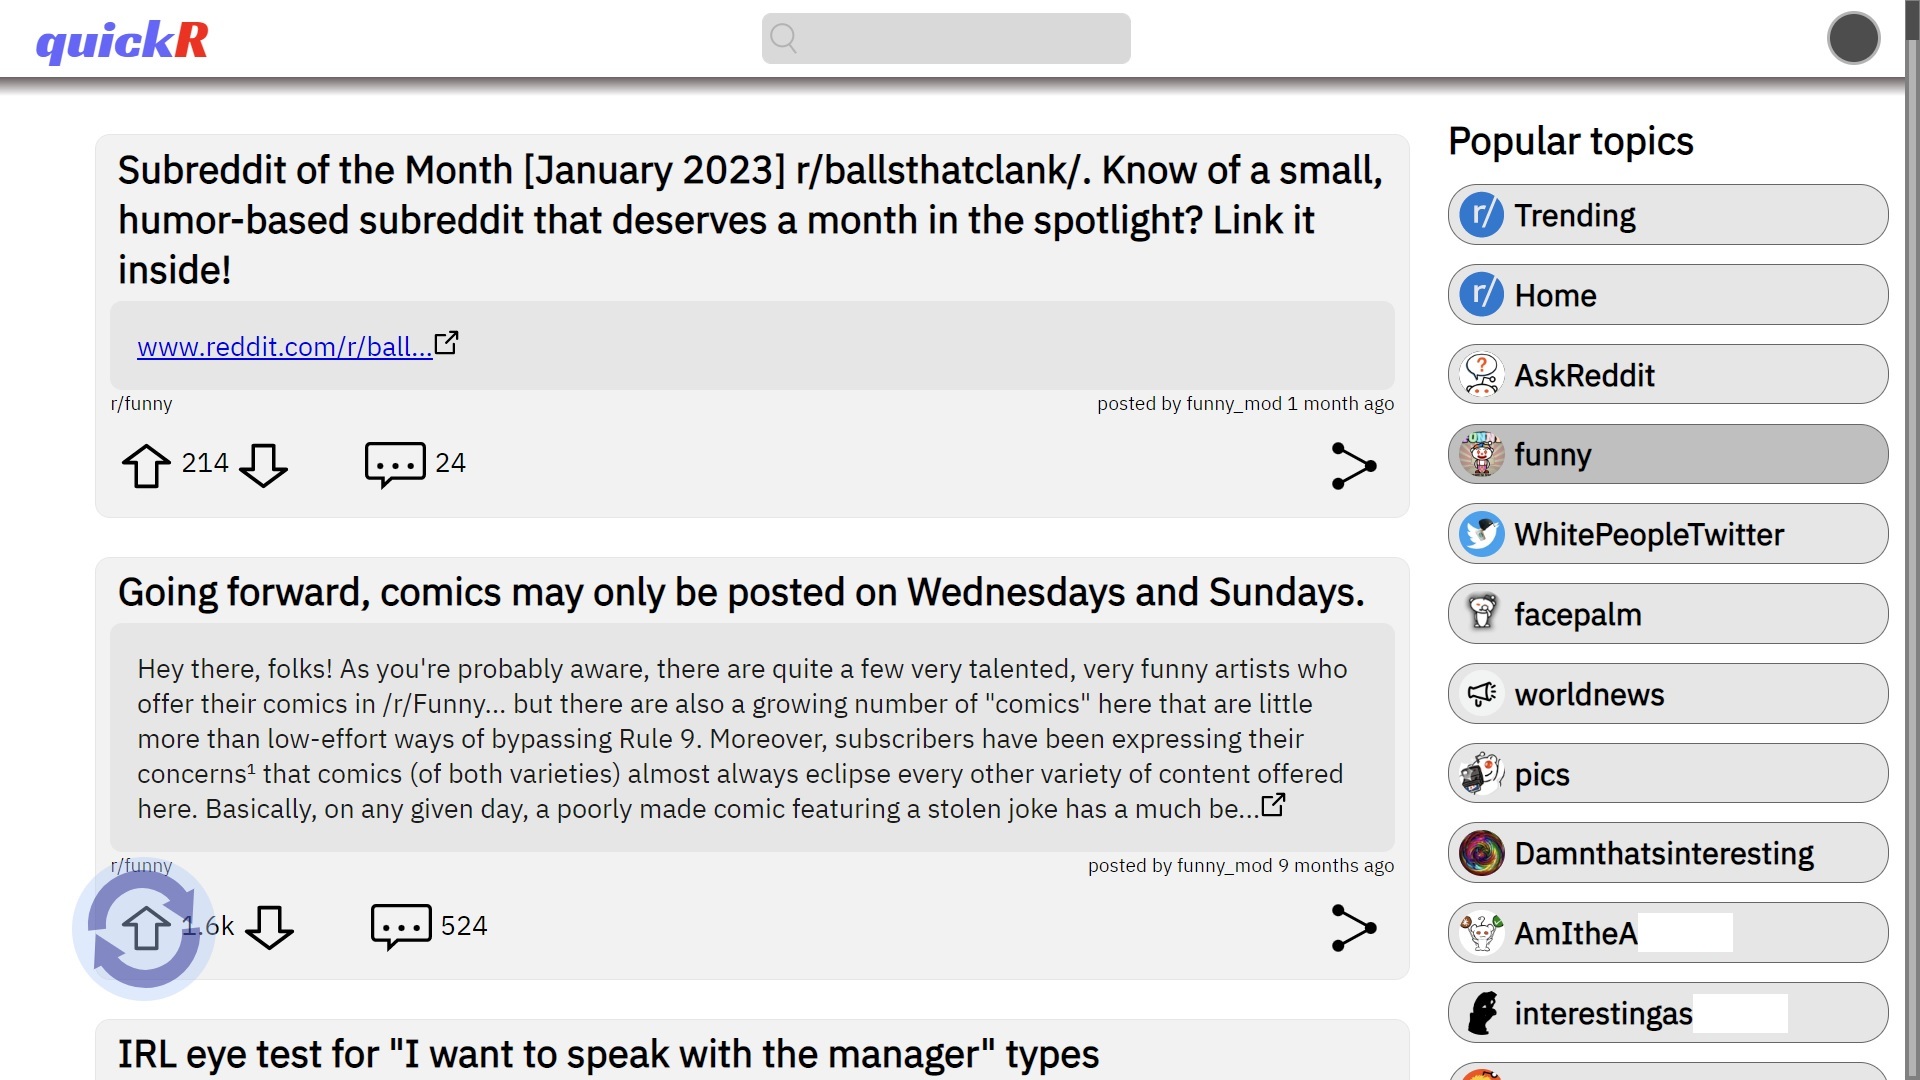The width and height of the screenshot is (1920, 1080).
Task: Click into the search field
Action: pyautogui.click(x=946, y=38)
